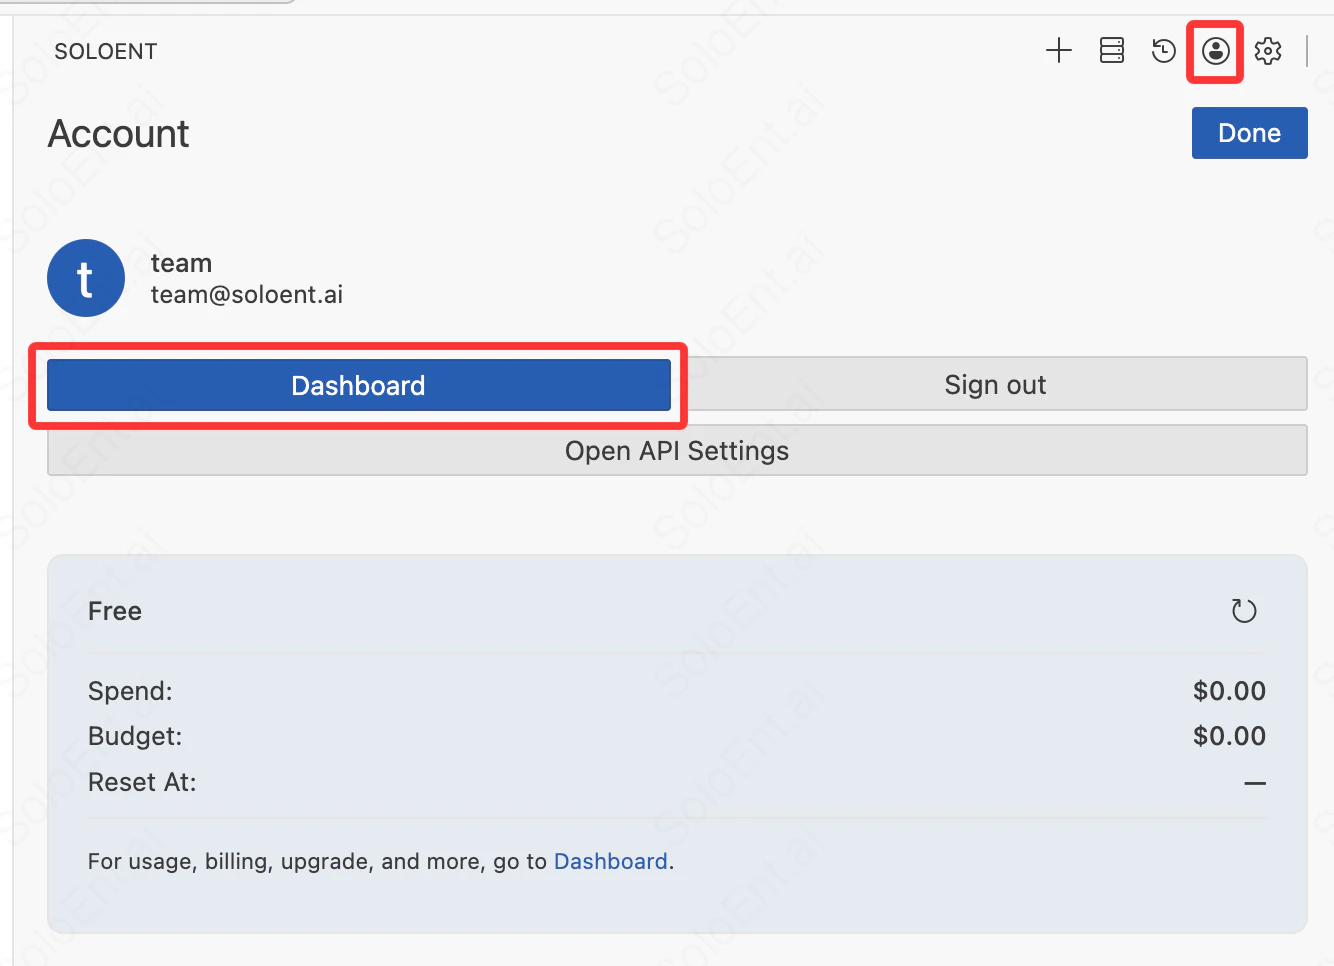Click the Done button
The width and height of the screenshot is (1334, 966).
point(1249,132)
